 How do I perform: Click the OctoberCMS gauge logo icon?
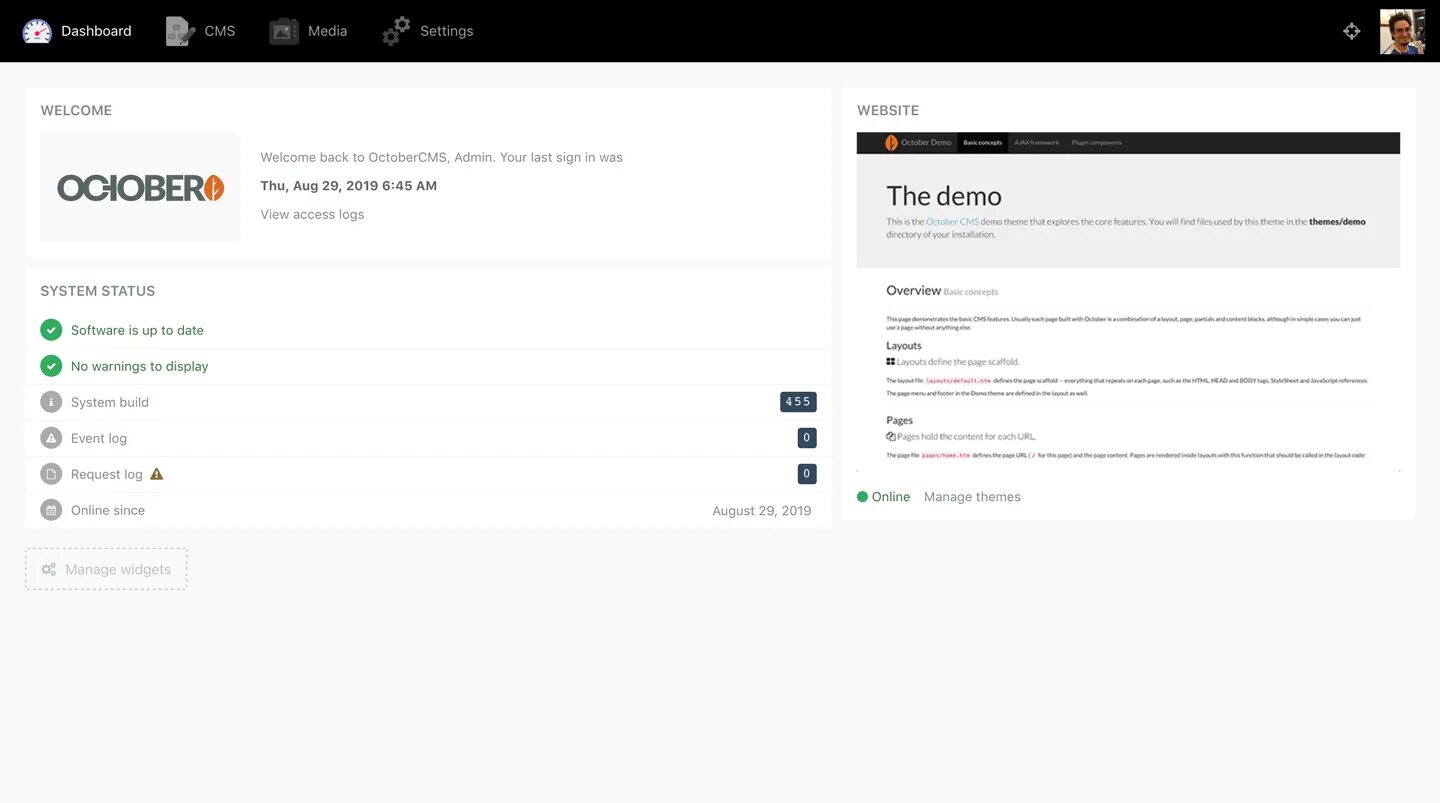[37, 31]
